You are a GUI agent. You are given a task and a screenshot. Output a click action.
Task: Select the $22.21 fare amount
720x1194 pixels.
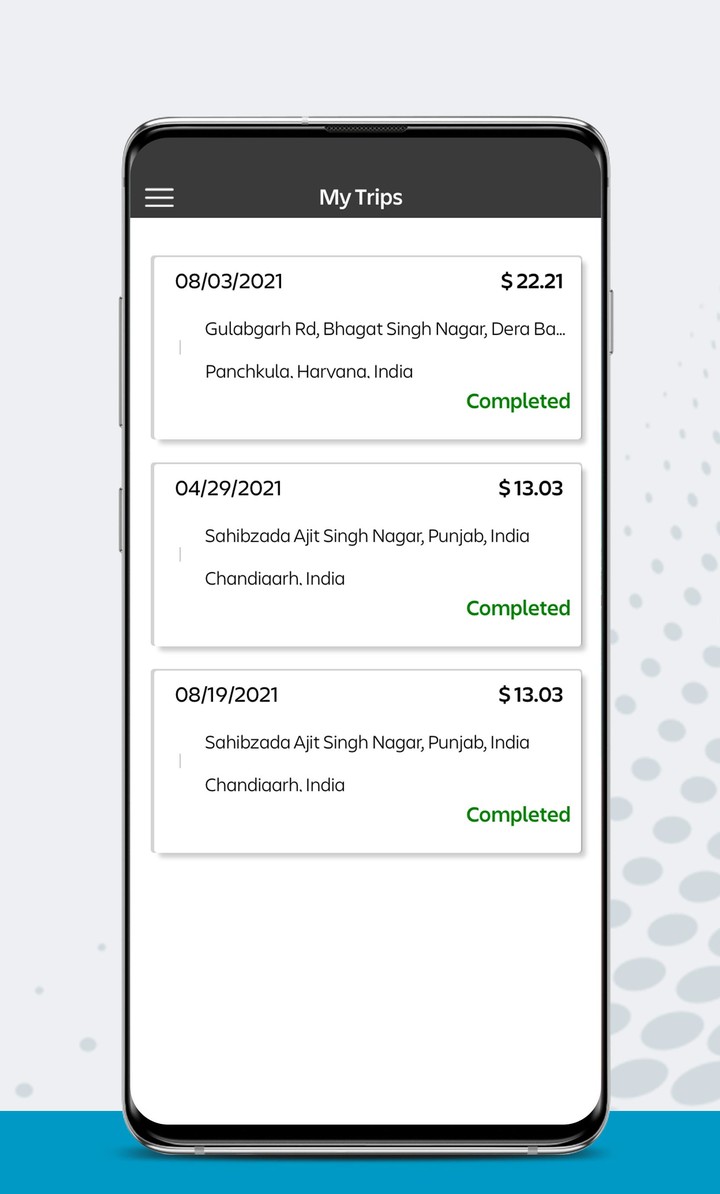pos(532,282)
